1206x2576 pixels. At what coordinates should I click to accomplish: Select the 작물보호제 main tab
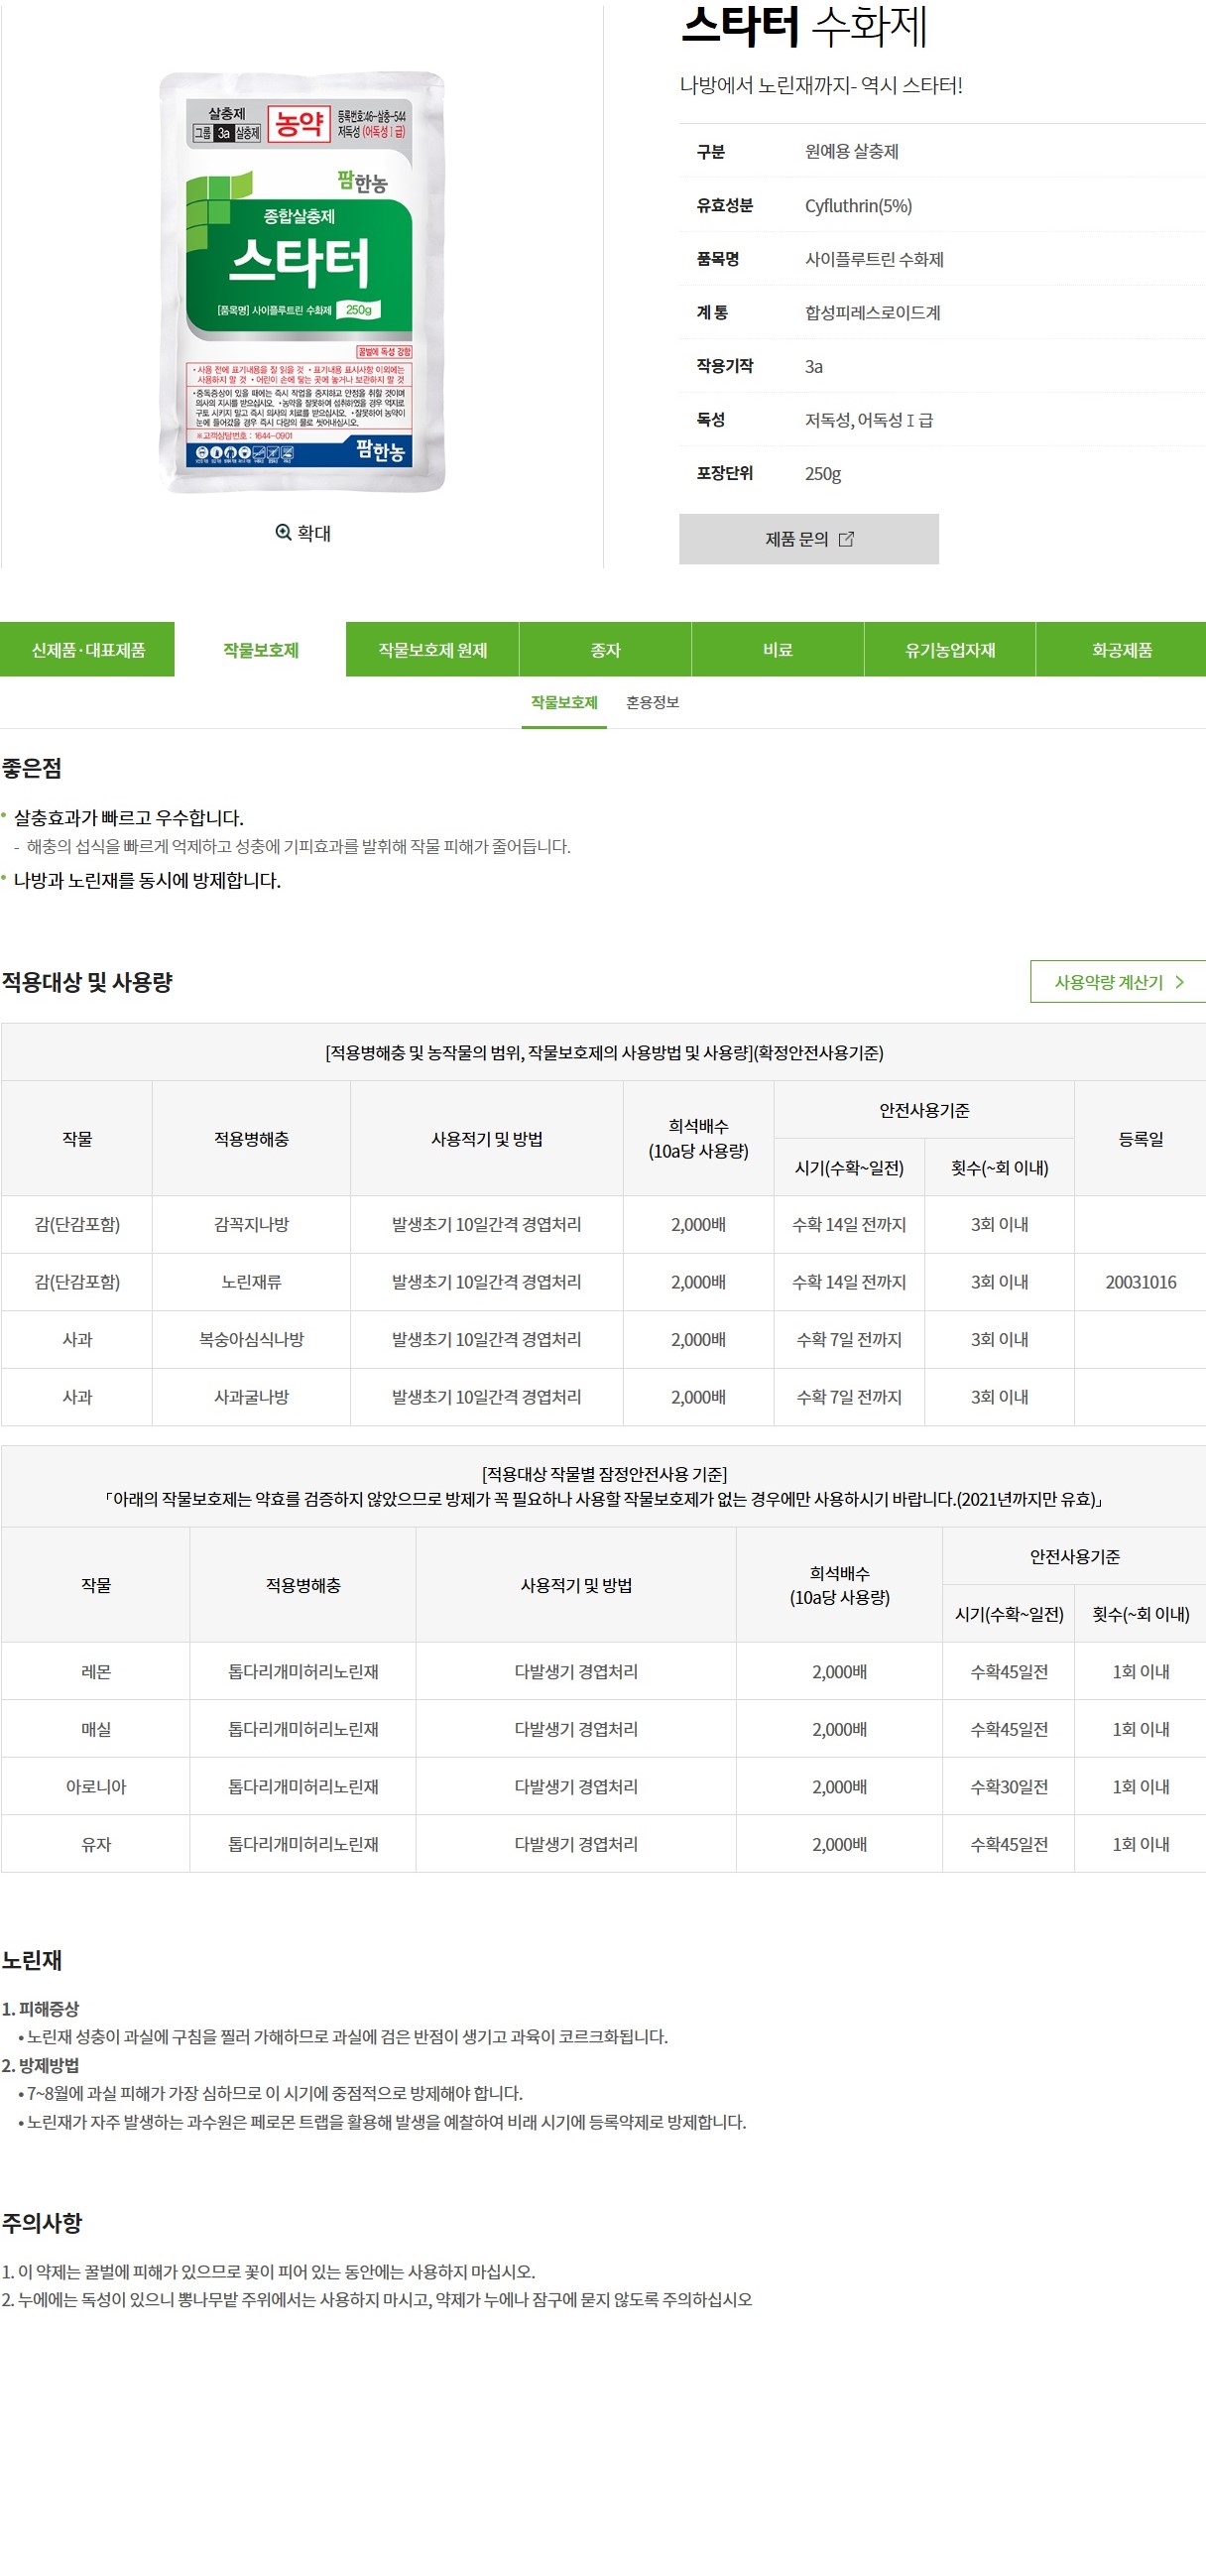pyautogui.click(x=261, y=650)
